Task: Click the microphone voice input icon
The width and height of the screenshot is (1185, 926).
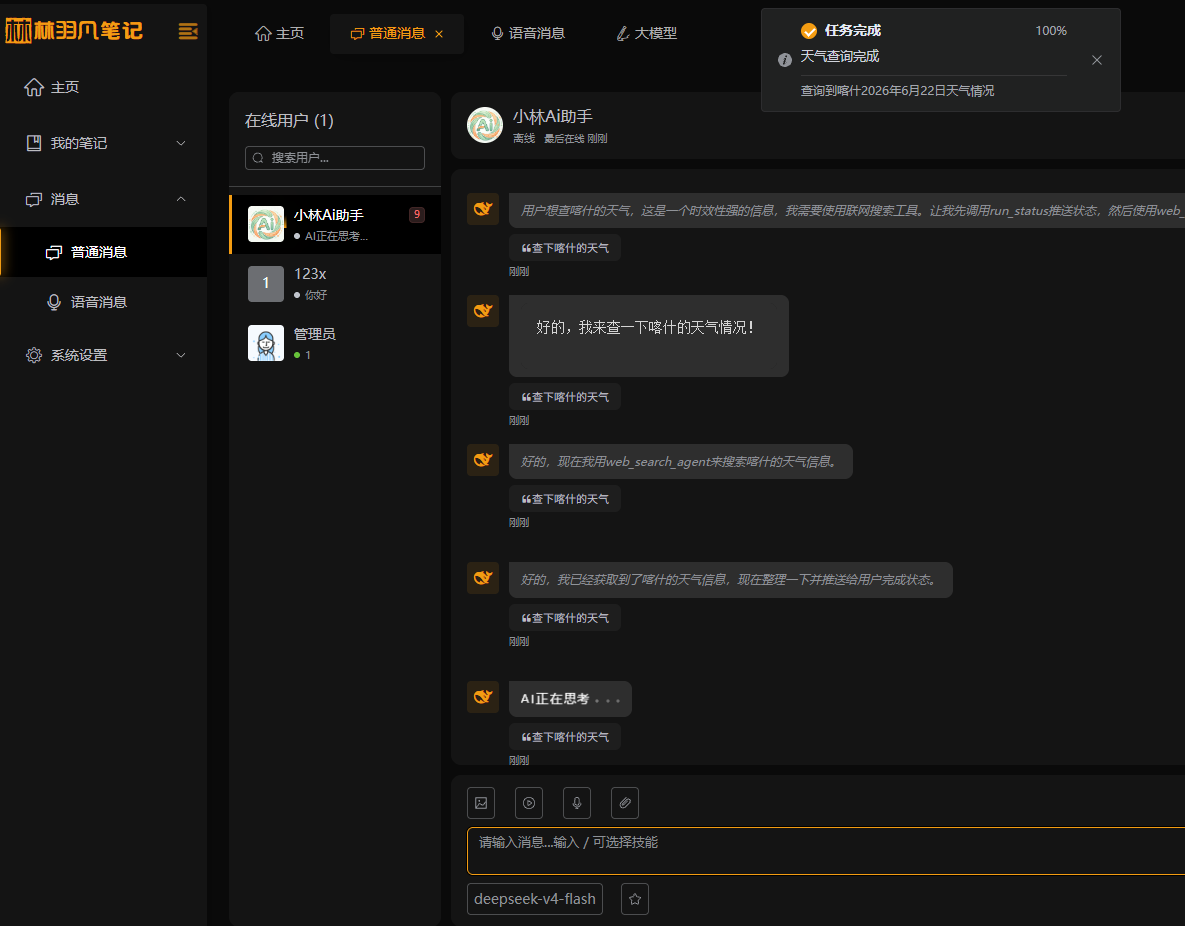Action: 577,803
